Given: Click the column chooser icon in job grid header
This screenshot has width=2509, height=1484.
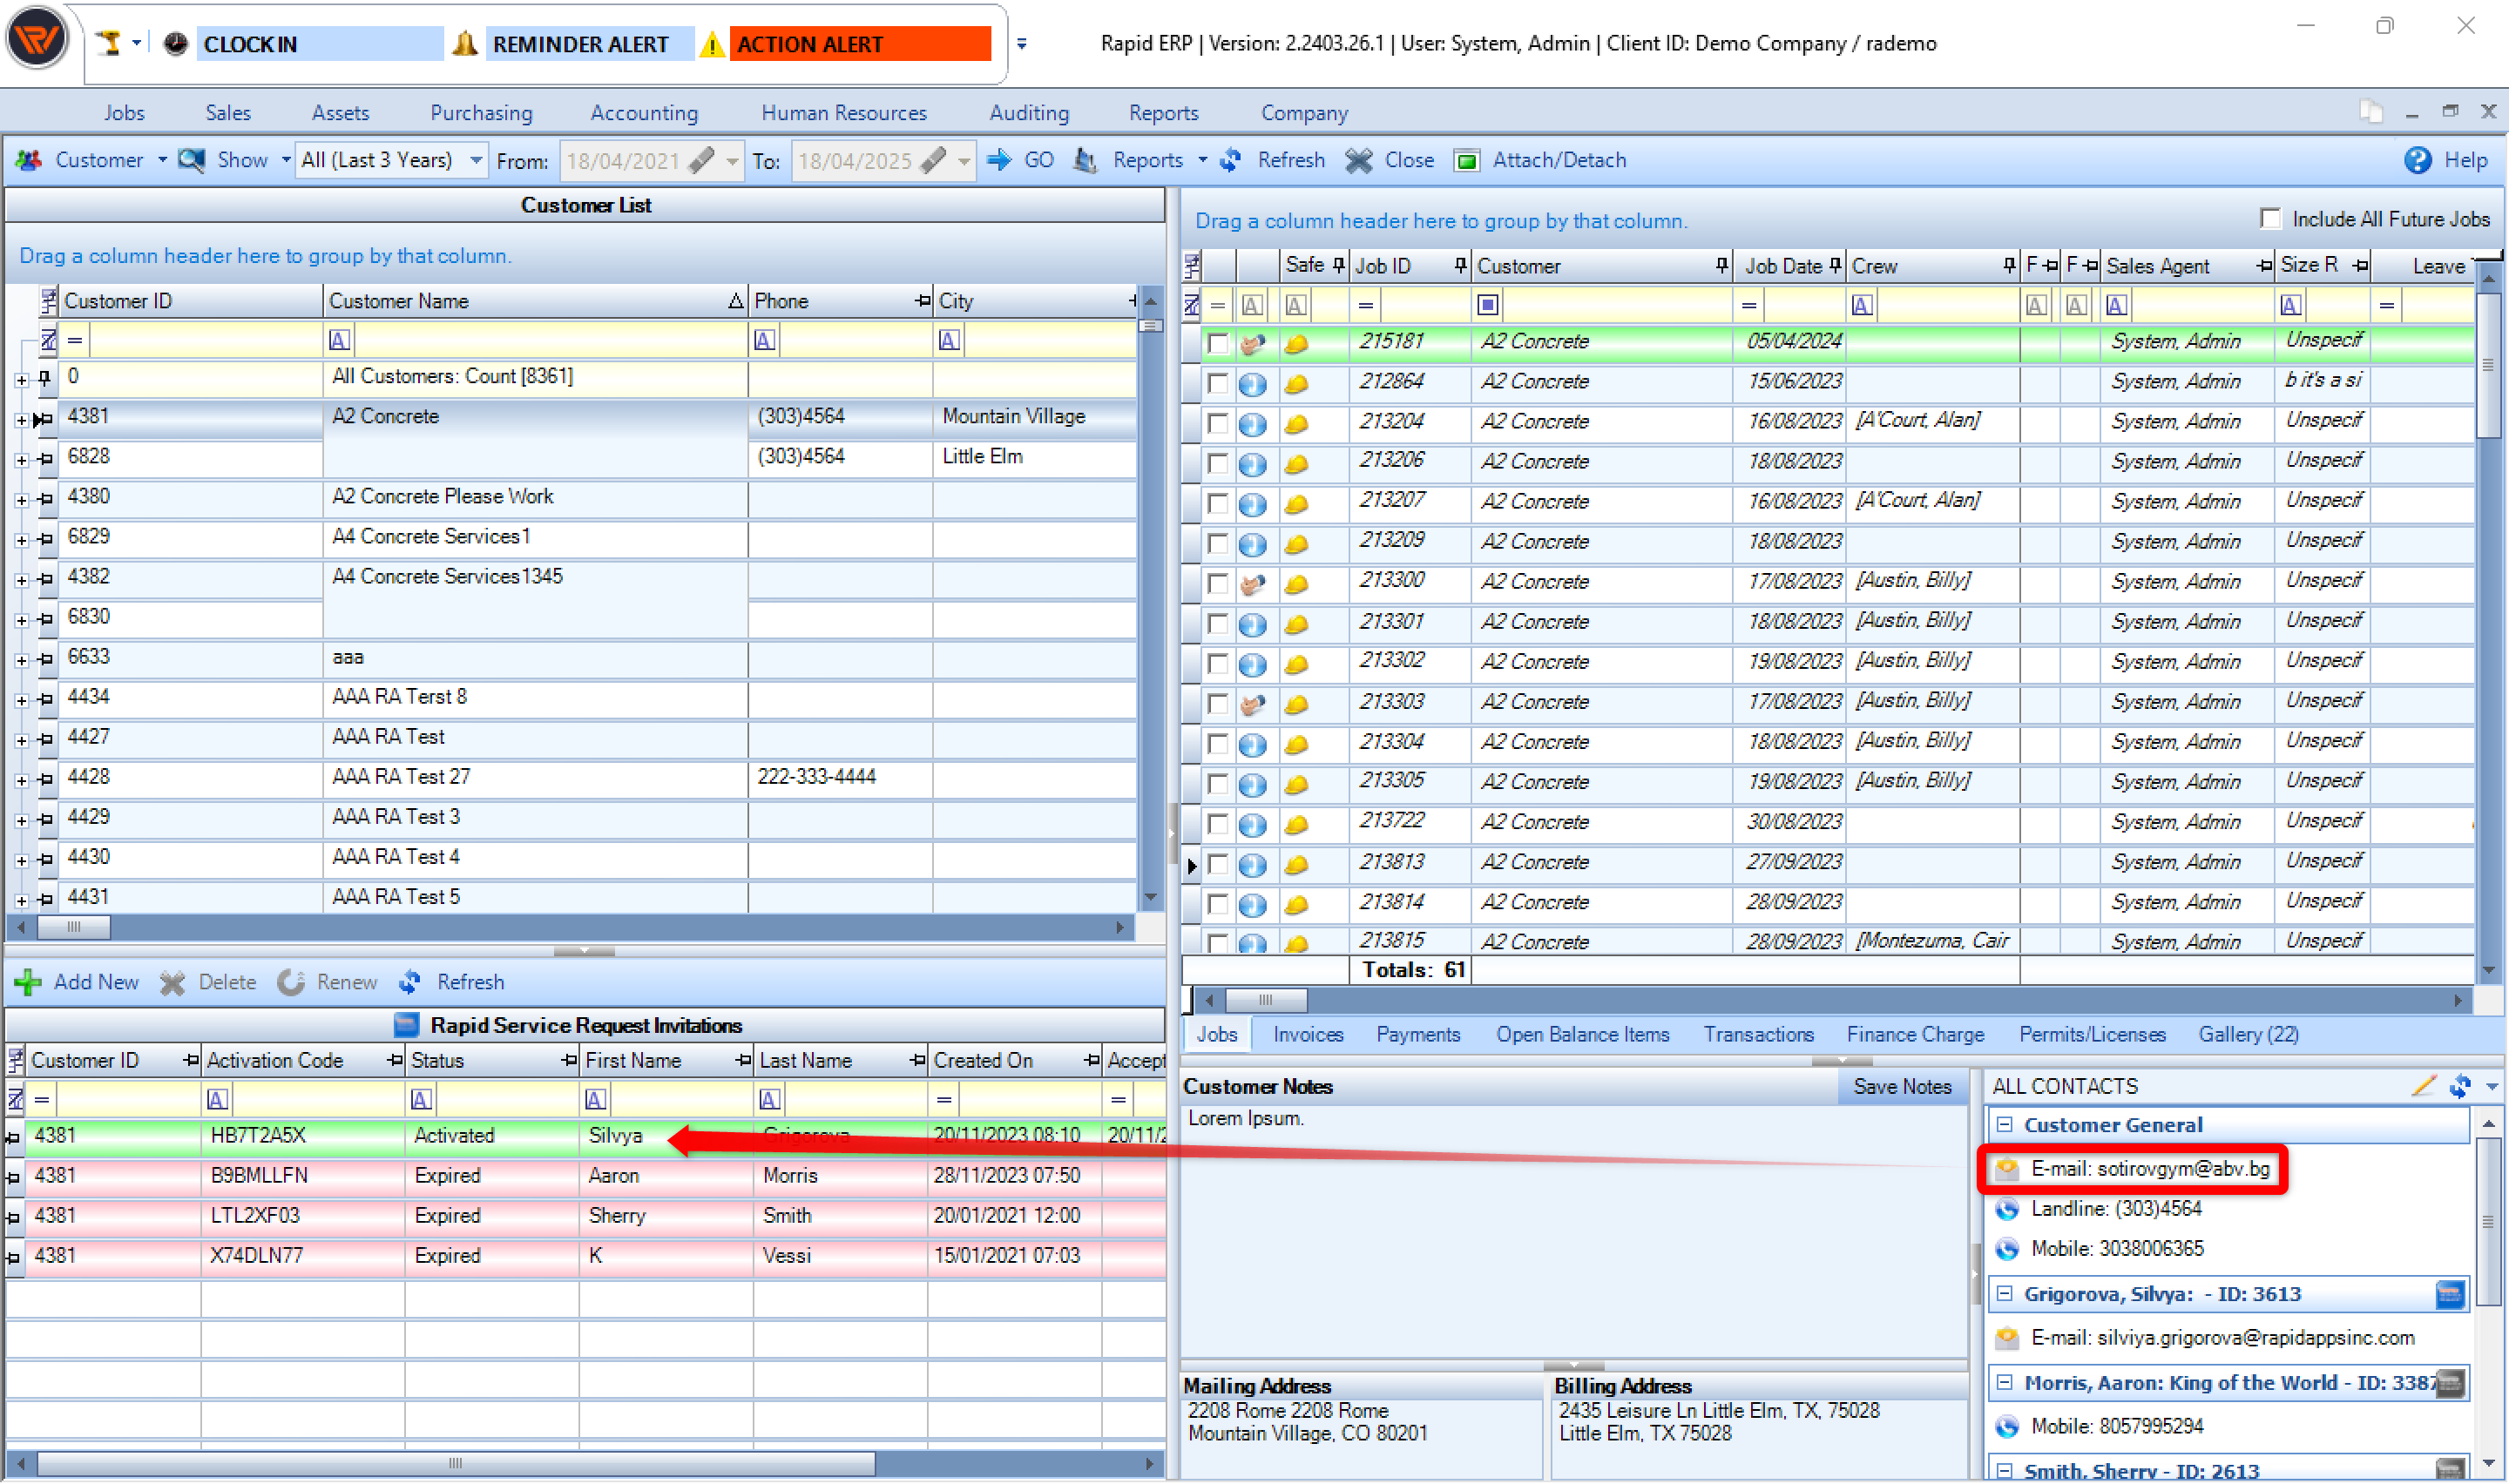Looking at the screenshot, I should [1192, 266].
